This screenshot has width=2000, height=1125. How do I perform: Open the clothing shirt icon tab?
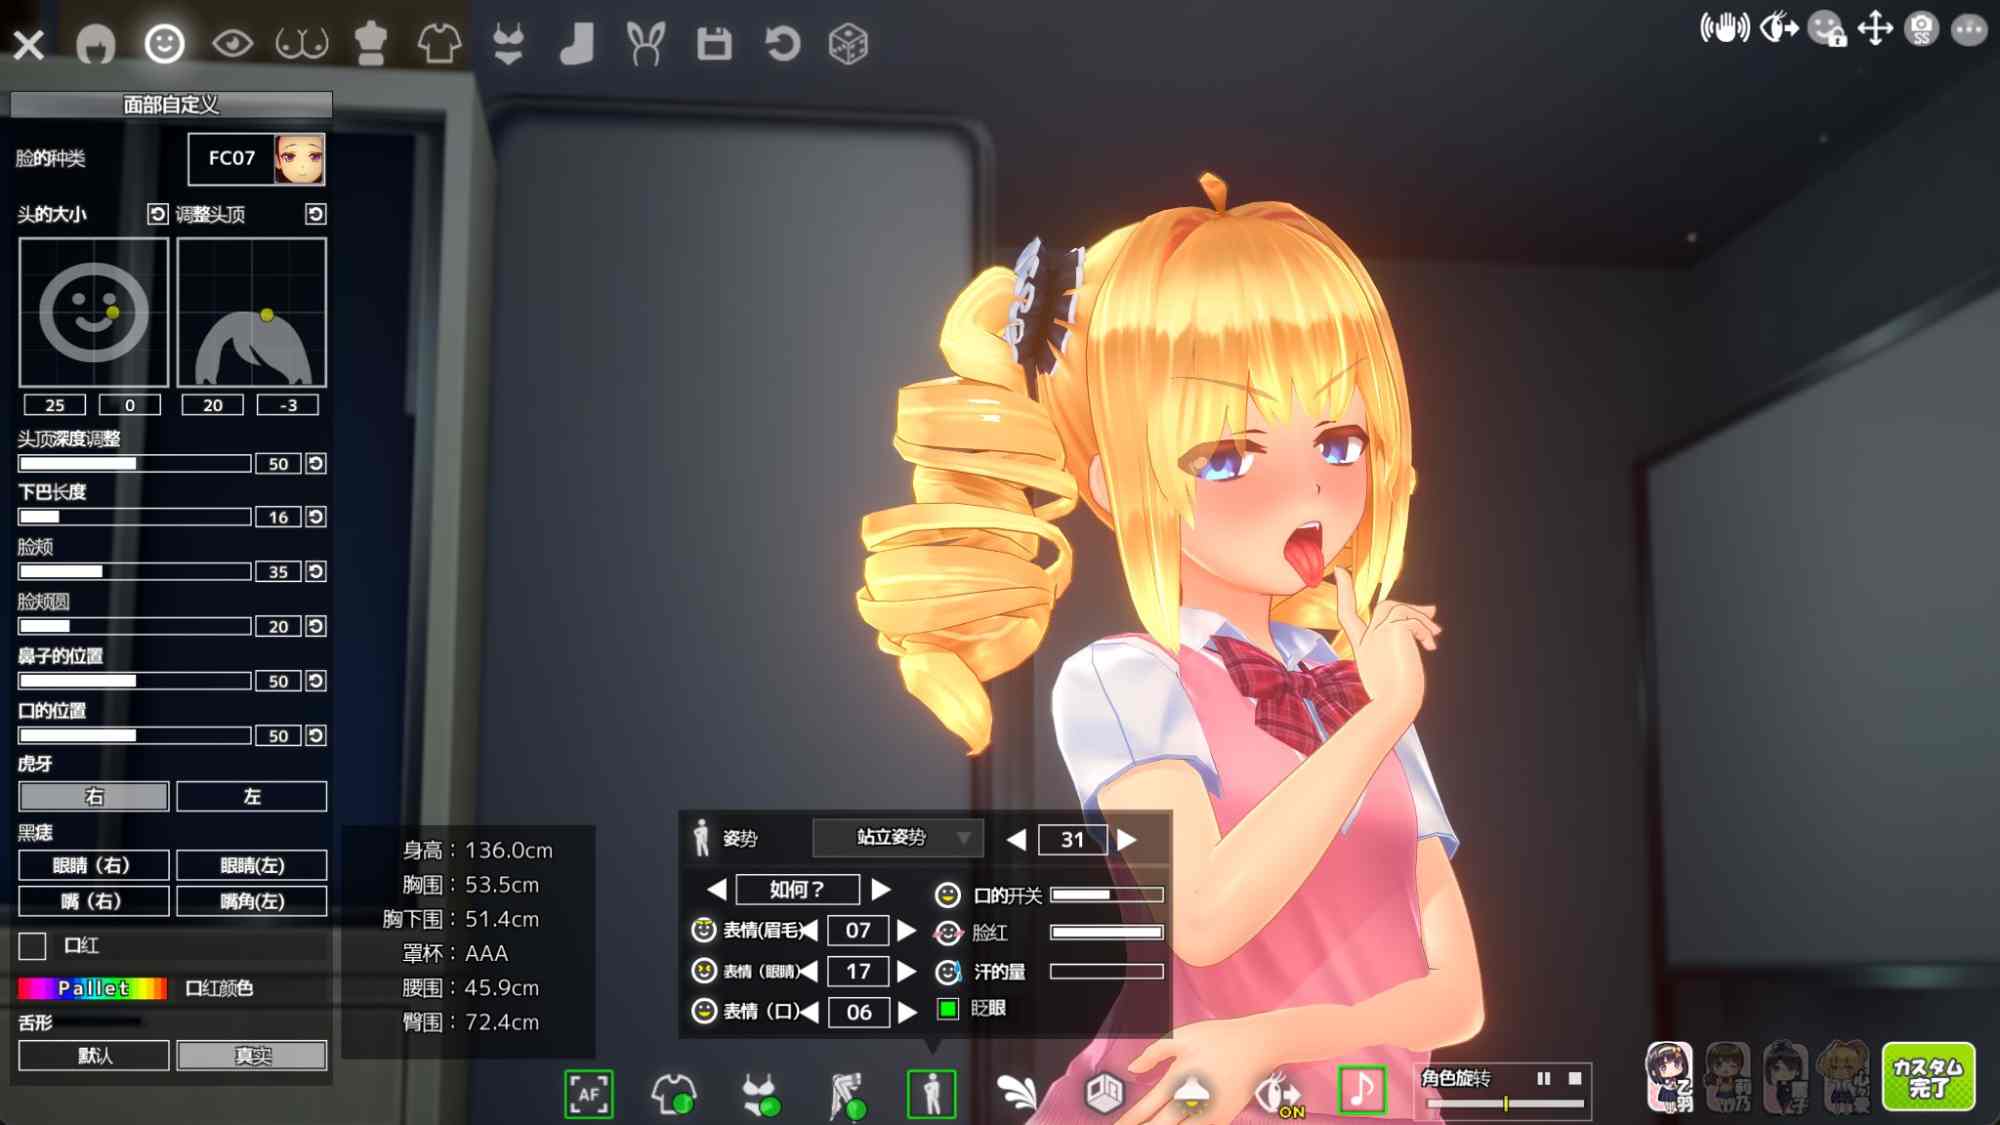439,44
